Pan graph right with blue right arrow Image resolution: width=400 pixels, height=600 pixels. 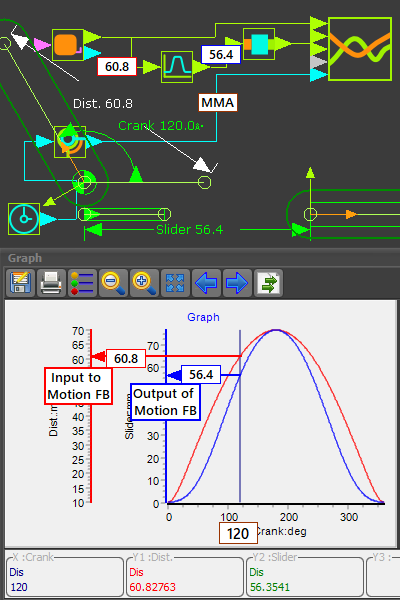pos(237,283)
